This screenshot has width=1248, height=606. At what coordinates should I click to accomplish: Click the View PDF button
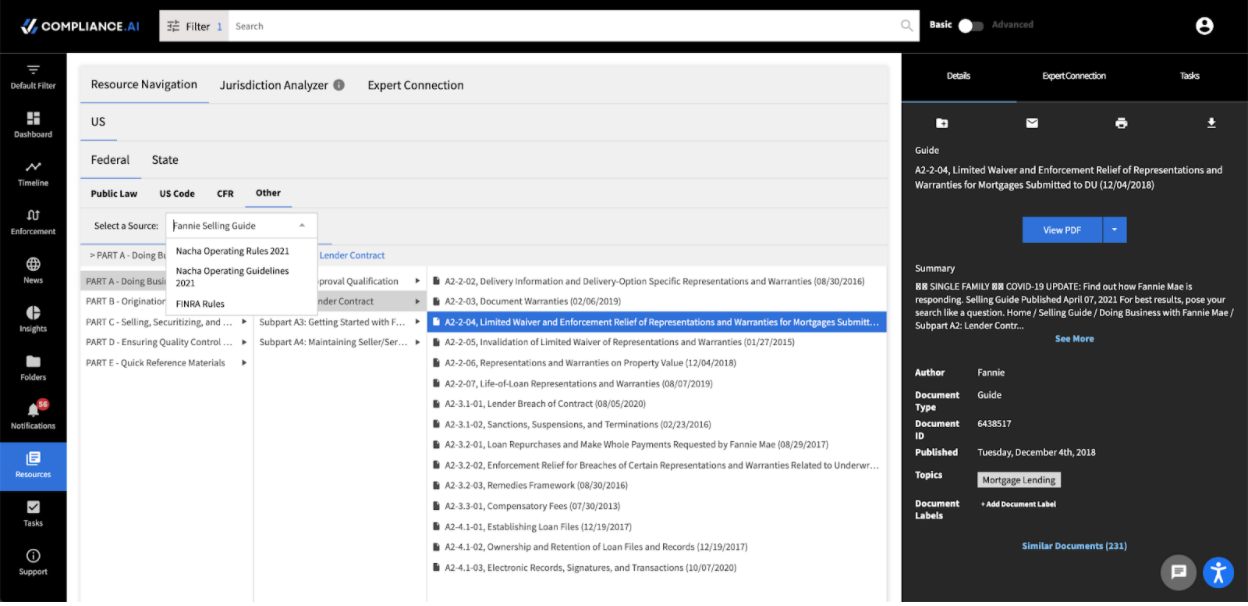(1062, 230)
